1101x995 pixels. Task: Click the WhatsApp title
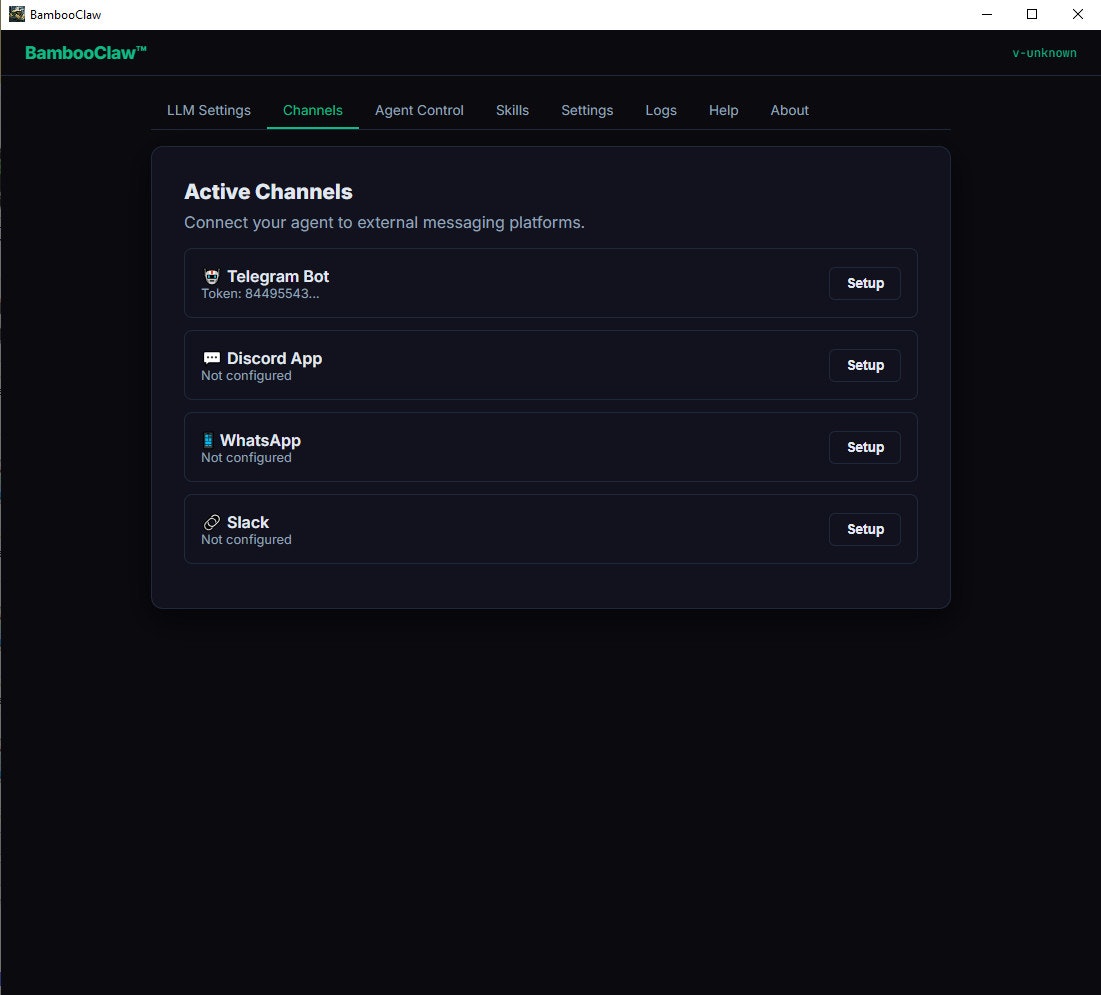point(261,440)
